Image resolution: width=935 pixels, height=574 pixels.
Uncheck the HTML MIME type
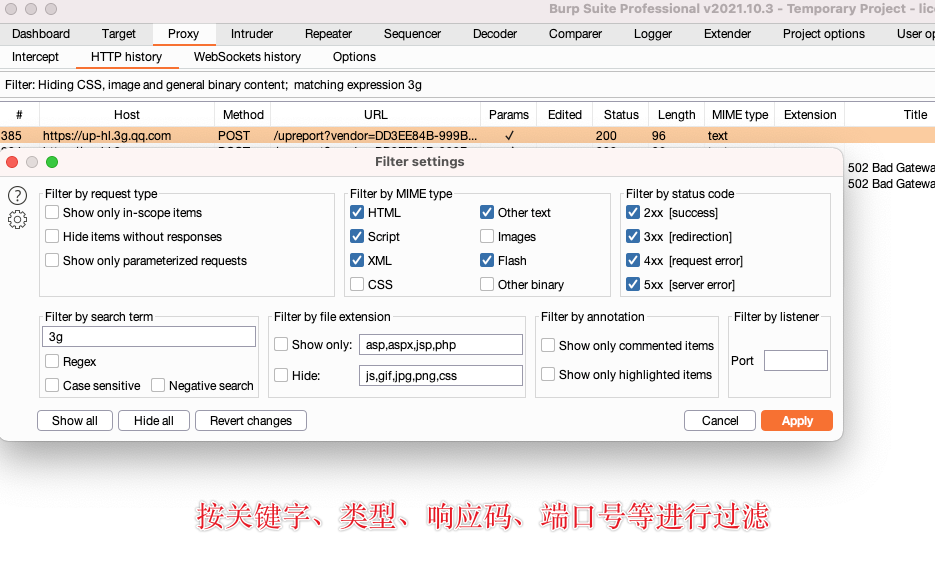[x=357, y=213]
